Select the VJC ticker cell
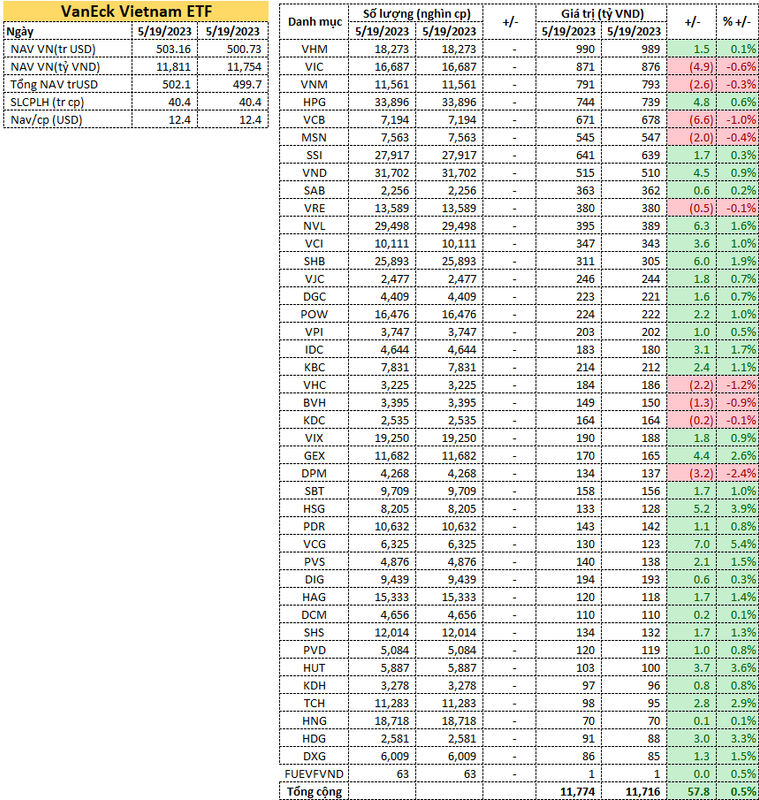759x800 pixels. (x=314, y=279)
